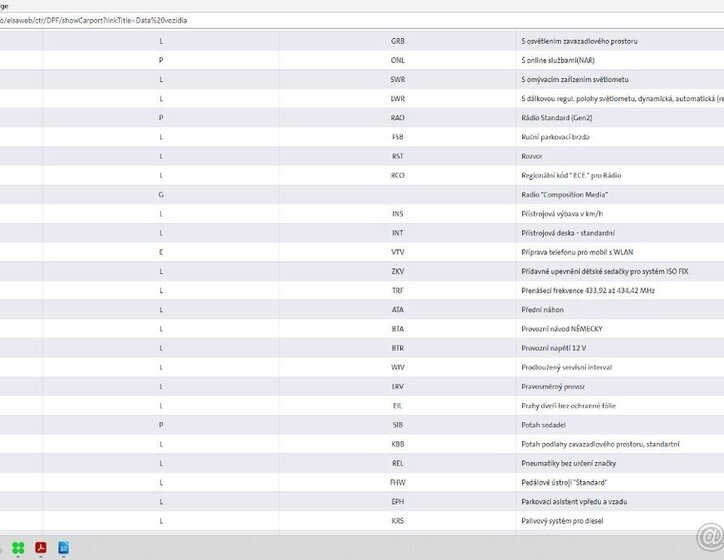The width and height of the screenshot is (724, 560).
Task: Click the VTV code cell
Action: point(398,252)
